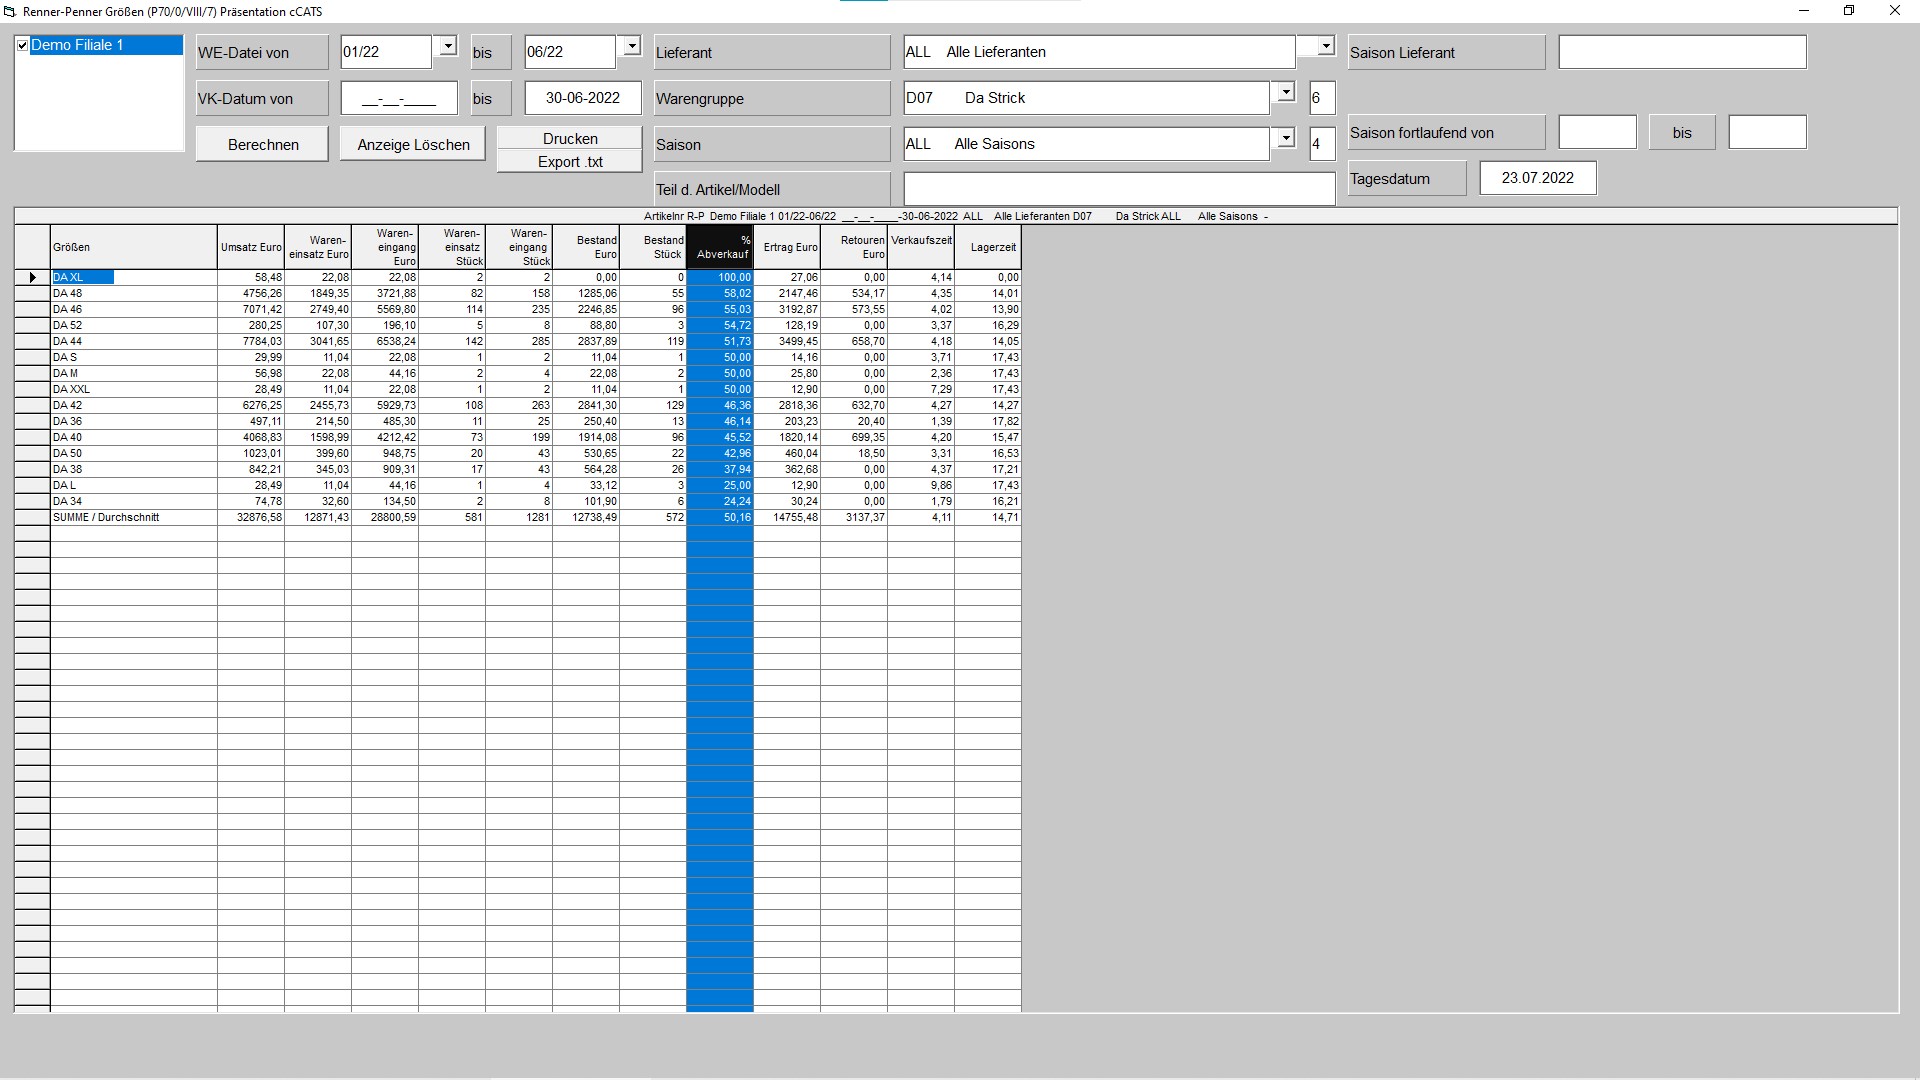Click the Saison Lieferant text field
Image resolution: width=1920 pixels, height=1080 pixels.
click(1683, 51)
